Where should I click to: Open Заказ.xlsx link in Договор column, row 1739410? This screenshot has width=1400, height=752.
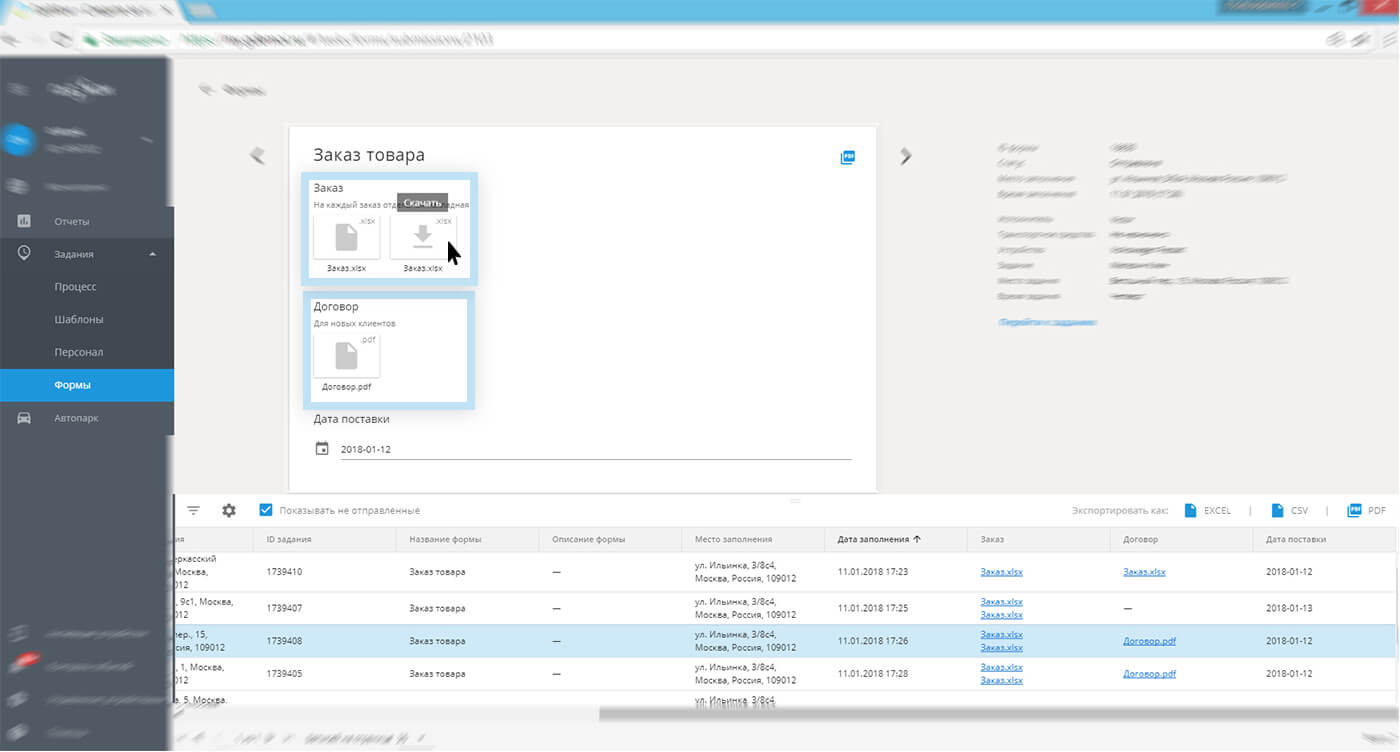[1144, 573]
